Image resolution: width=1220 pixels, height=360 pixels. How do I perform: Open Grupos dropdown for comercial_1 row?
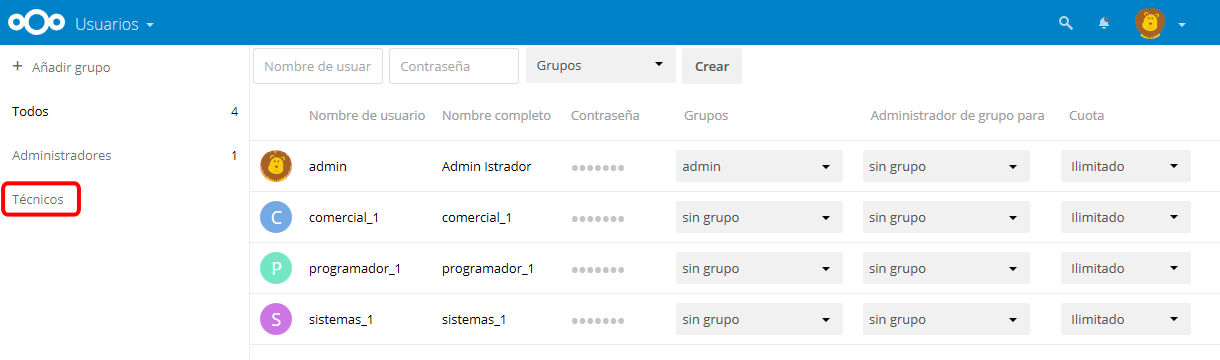tap(759, 217)
